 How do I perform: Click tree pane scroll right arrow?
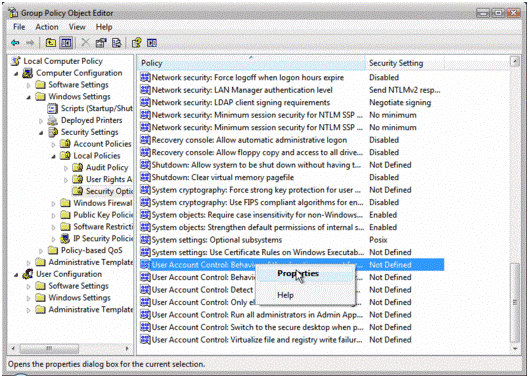pyautogui.click(x=127, y=348)
